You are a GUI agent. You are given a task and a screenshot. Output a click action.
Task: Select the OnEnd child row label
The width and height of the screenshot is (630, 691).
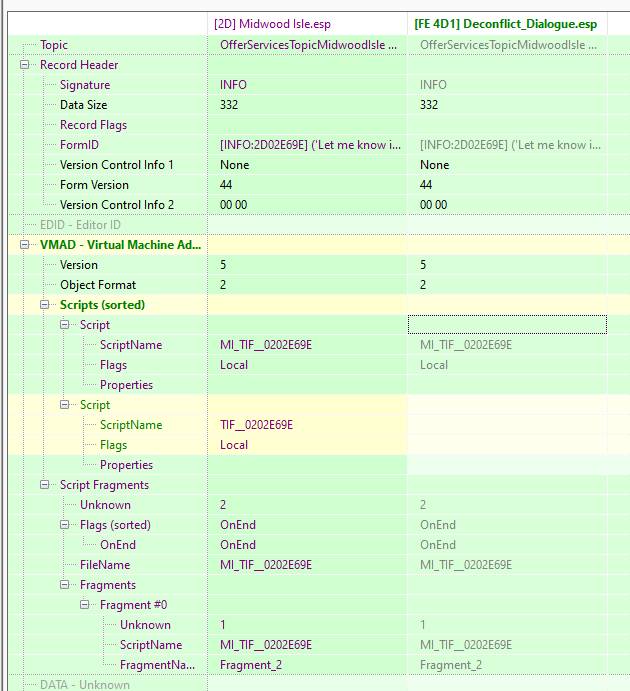point(118,545)
